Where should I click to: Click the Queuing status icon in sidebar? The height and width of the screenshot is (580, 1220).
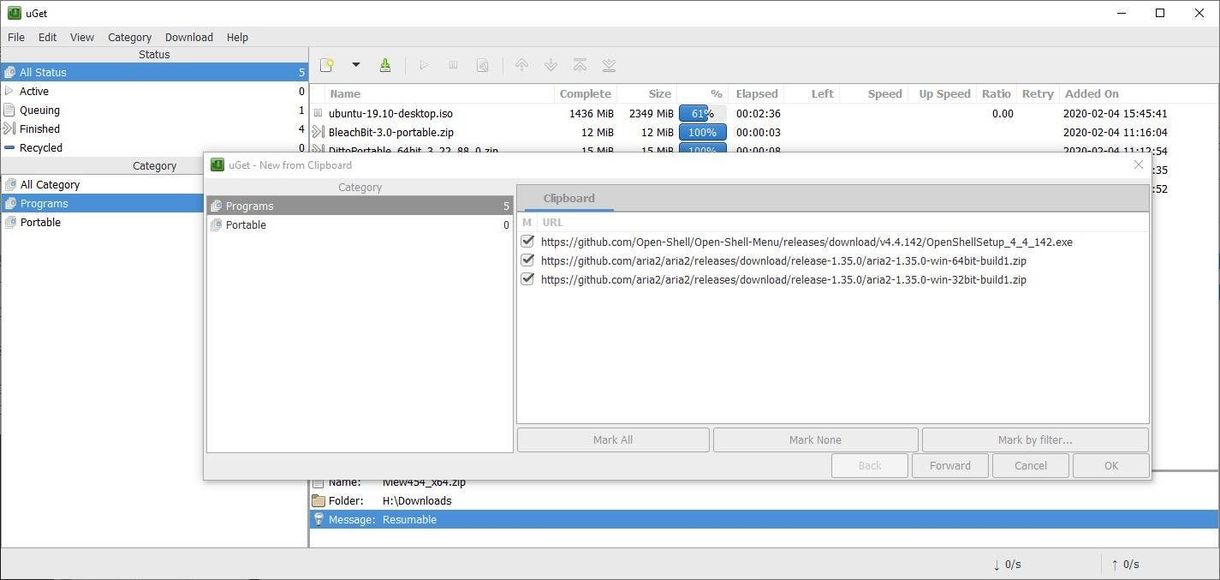10,110
